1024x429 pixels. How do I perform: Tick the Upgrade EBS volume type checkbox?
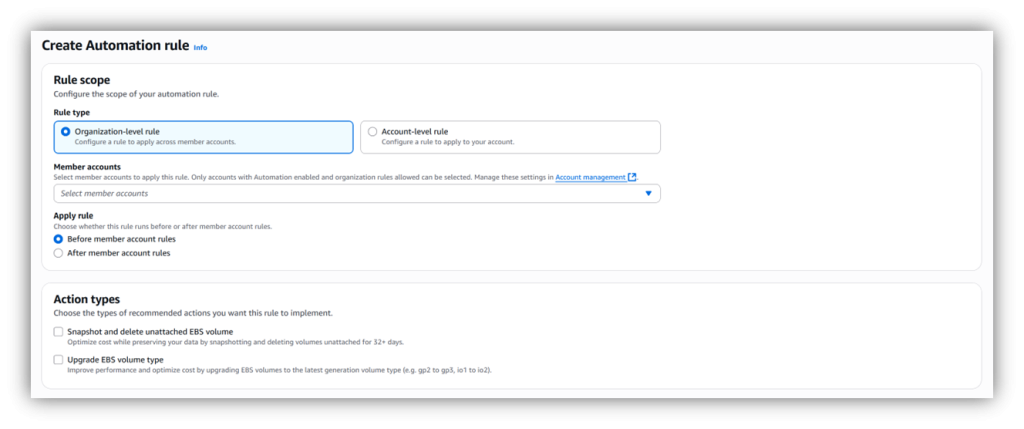pos(58,359)
